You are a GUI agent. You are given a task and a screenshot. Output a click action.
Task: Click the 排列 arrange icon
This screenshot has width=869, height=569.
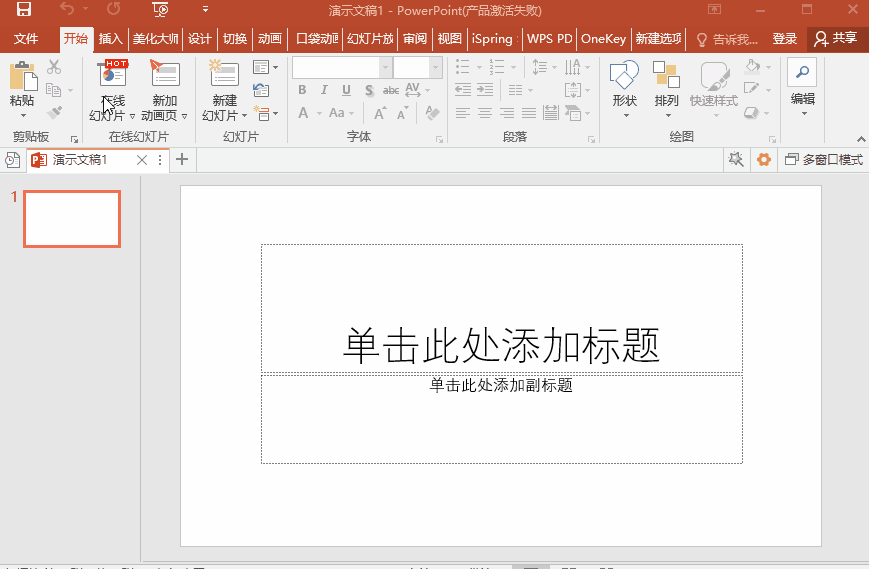tap(666, 76)
